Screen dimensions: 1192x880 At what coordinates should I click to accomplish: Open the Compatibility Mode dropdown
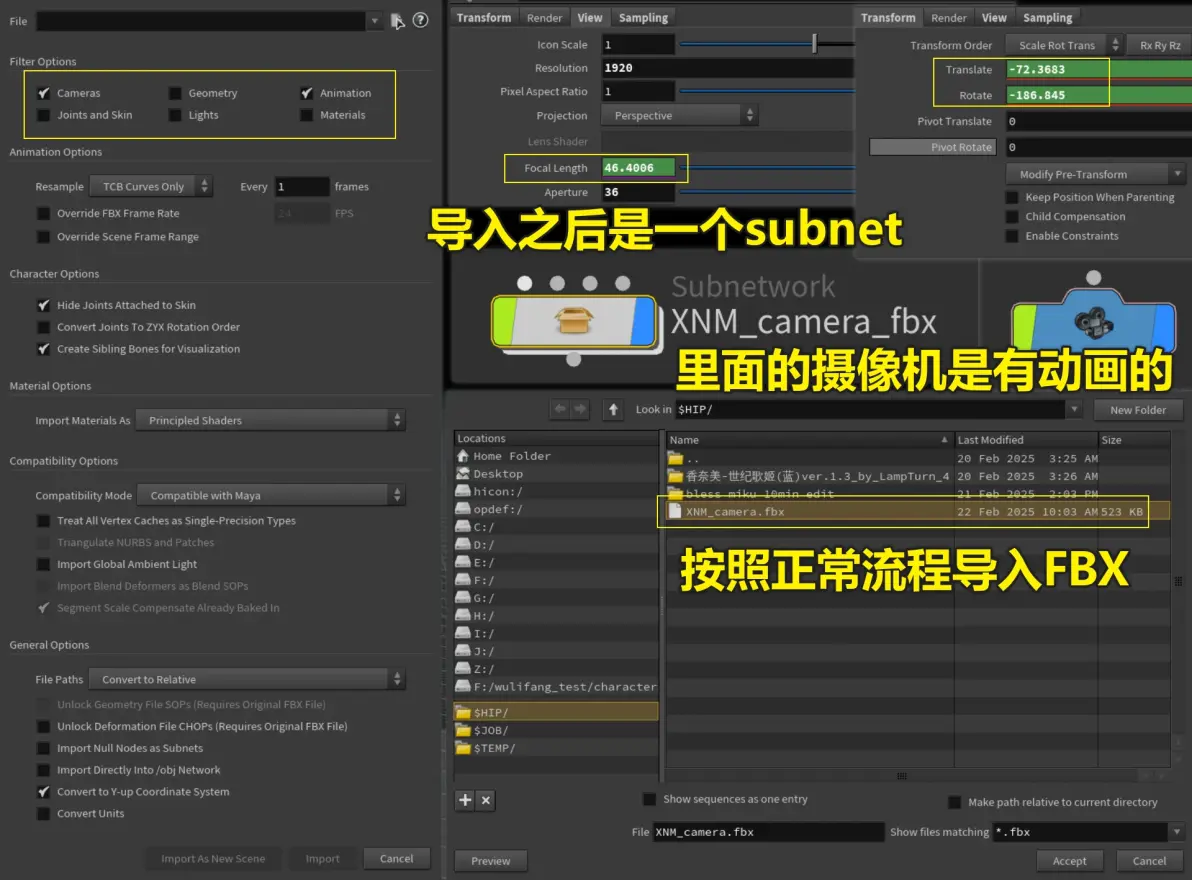click(271, 495)
